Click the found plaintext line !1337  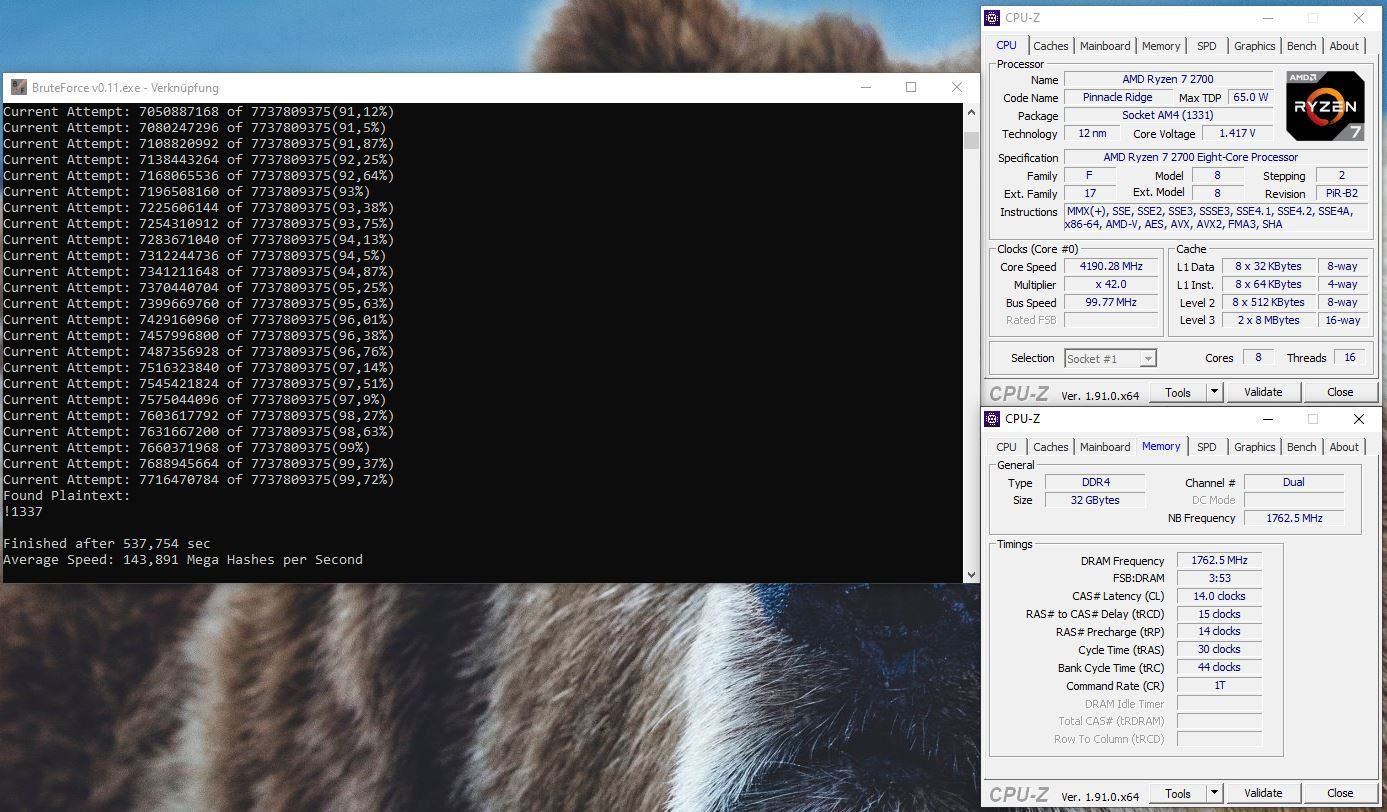[23, 511]
